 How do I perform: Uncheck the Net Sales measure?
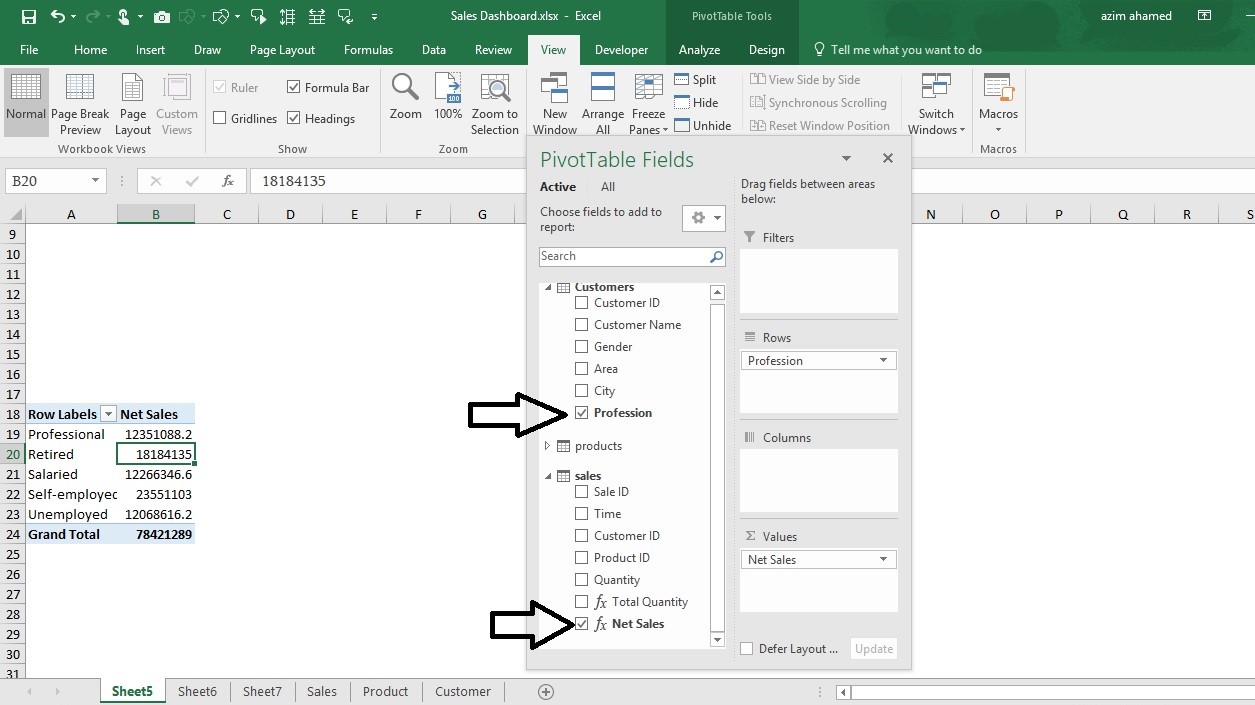tap(581, 624)
